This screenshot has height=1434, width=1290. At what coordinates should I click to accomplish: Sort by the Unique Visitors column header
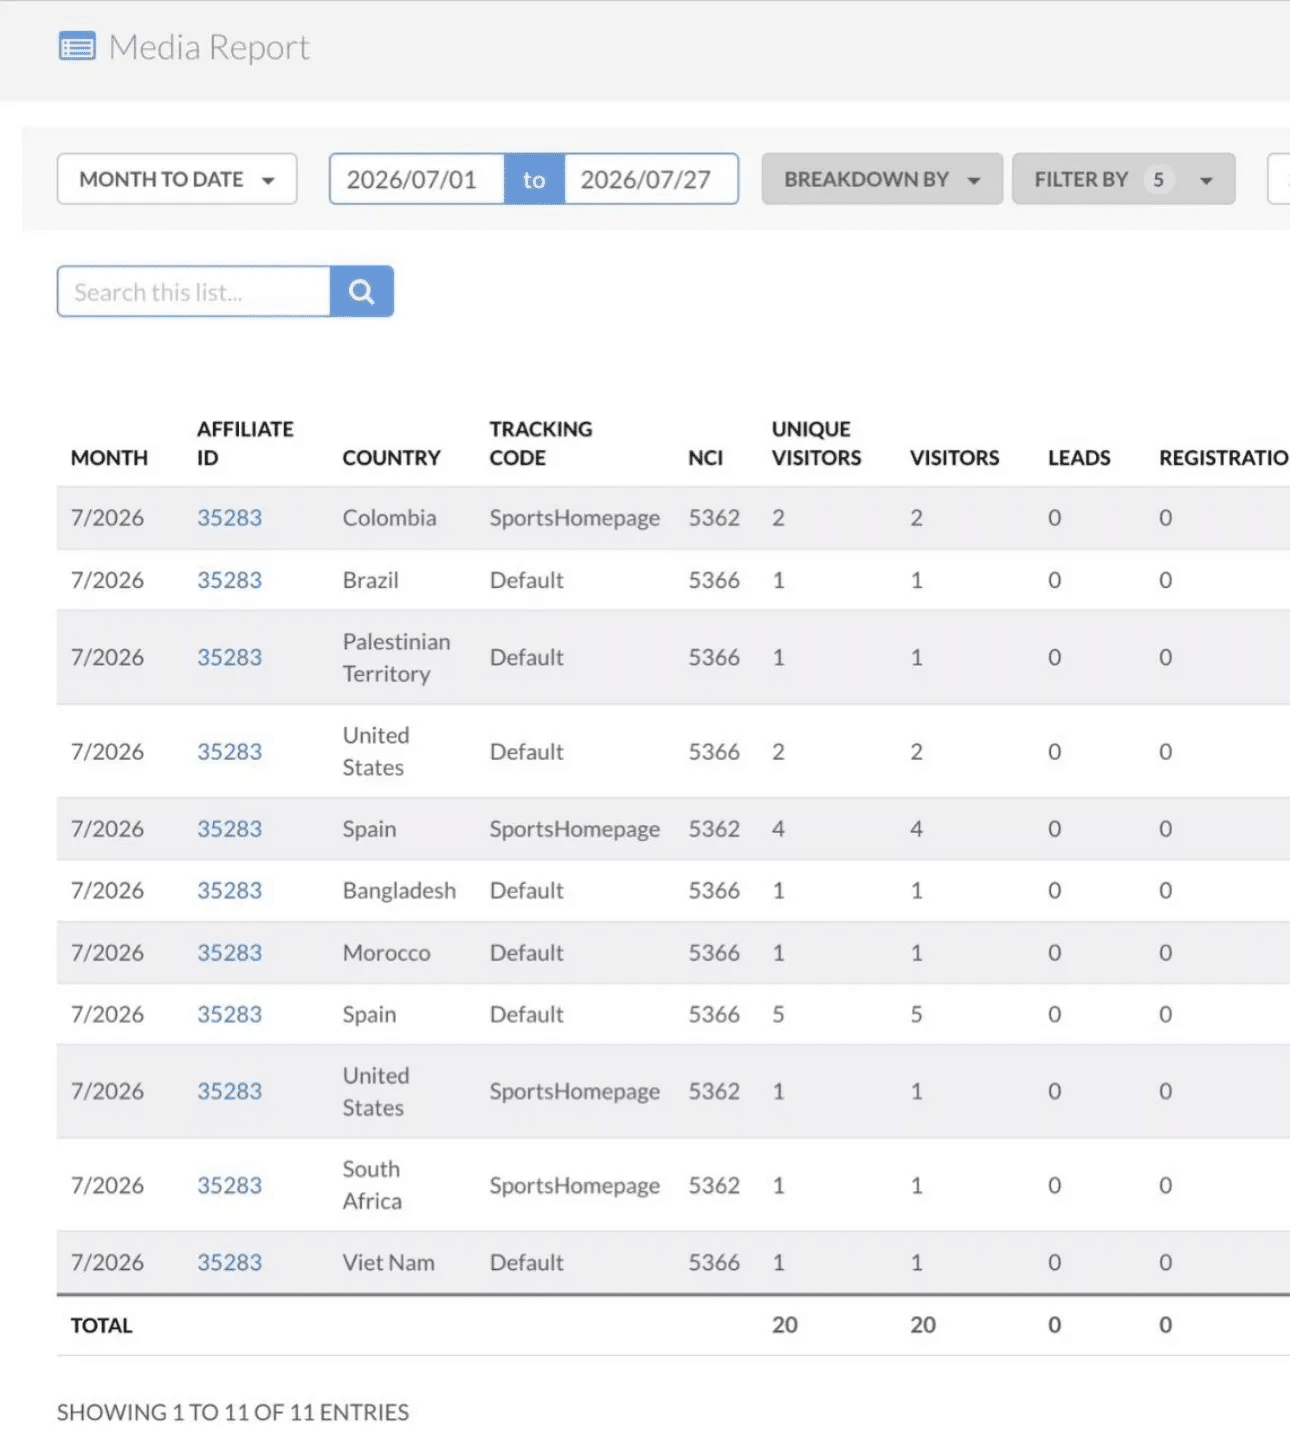(x=816, y=443)
